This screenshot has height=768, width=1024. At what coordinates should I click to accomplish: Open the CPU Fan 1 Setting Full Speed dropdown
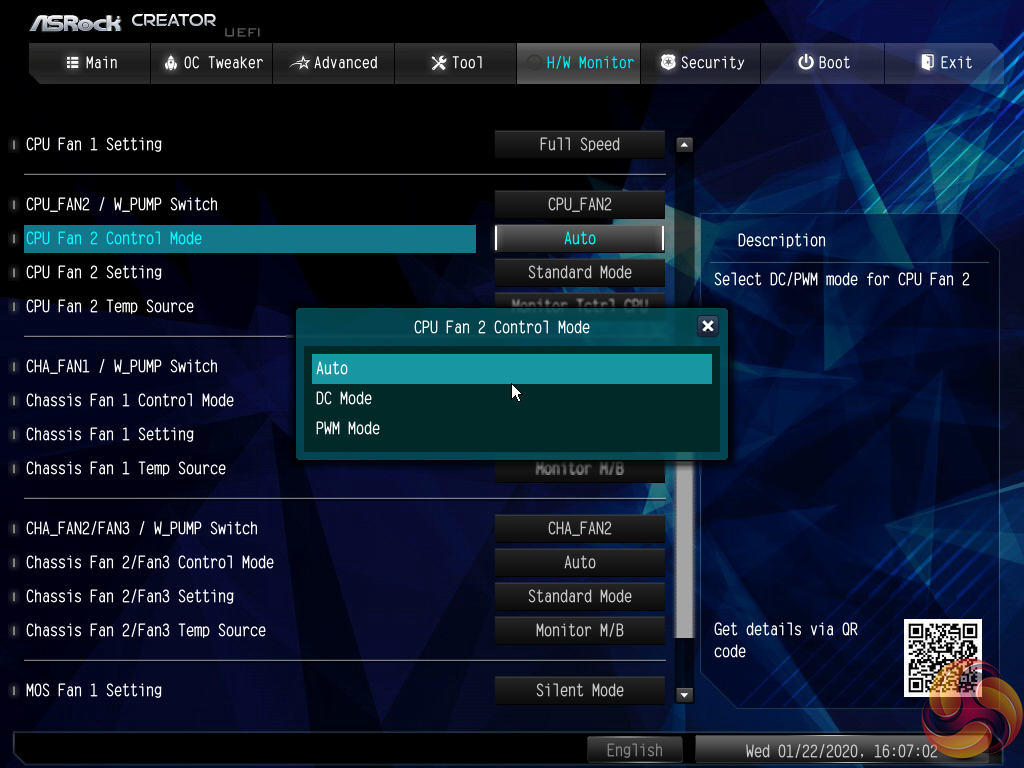tap(579, 144)
